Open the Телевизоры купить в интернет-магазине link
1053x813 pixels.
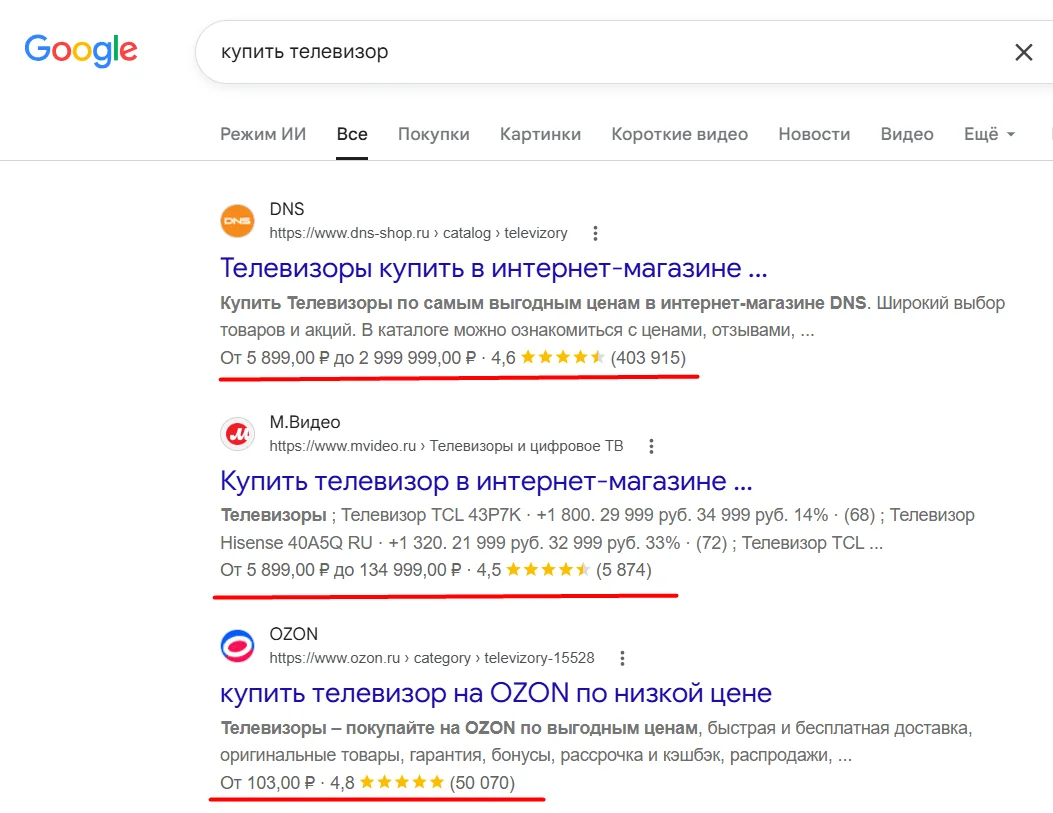tap(494, 268)
